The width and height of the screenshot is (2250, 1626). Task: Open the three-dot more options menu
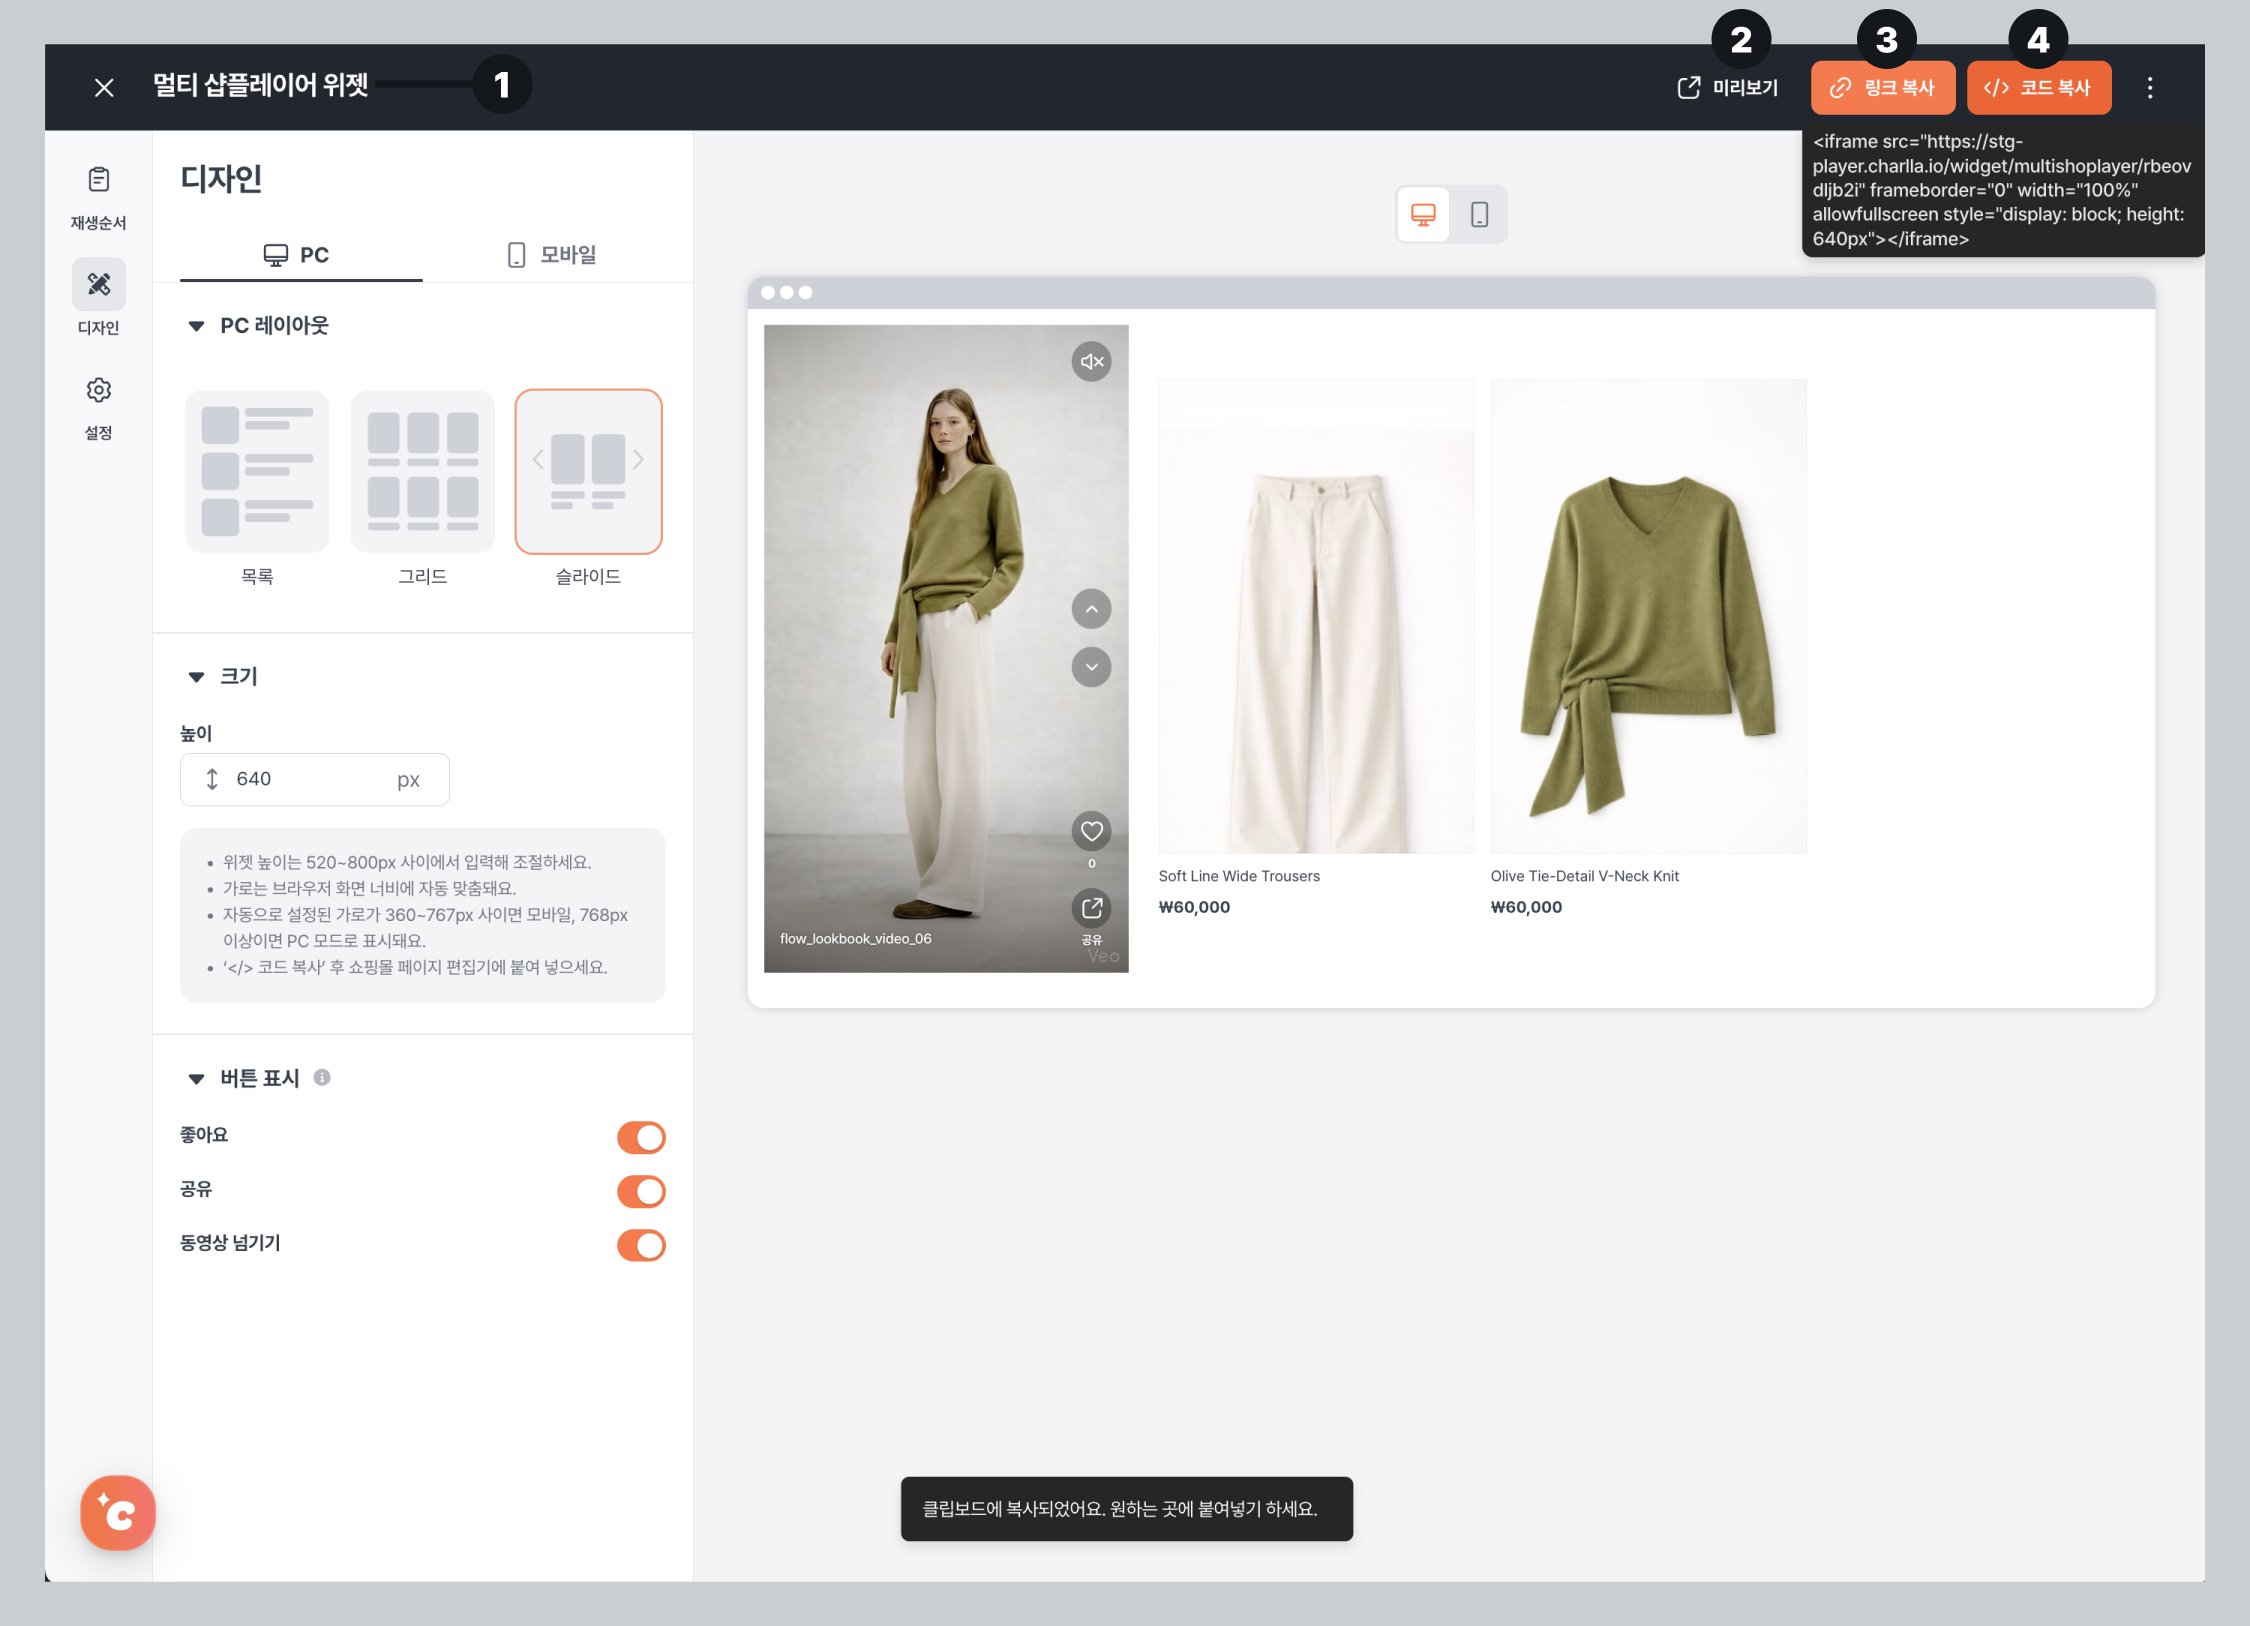click(2149, 88)
